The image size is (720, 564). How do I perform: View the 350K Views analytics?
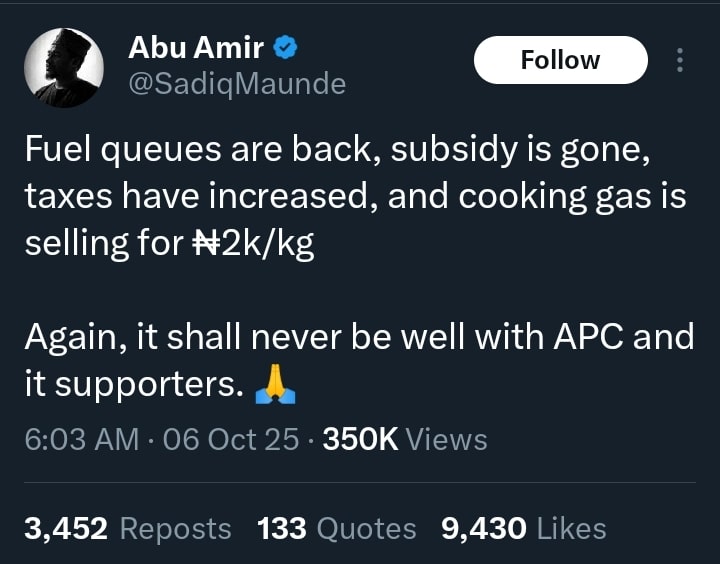pos(405,439)
